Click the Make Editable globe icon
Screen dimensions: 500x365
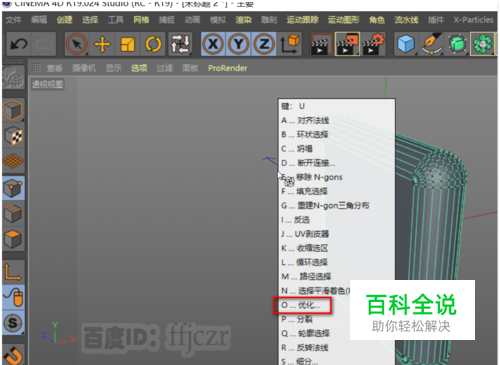(x=13, y=77)
